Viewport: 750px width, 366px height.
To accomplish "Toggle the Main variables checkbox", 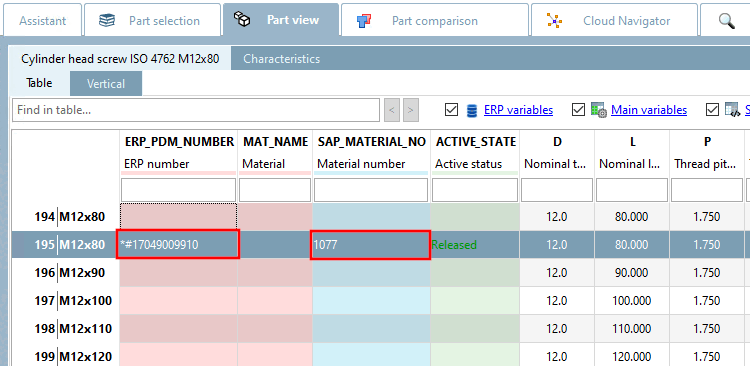I will pyautogui.click(x=578, y=110).
